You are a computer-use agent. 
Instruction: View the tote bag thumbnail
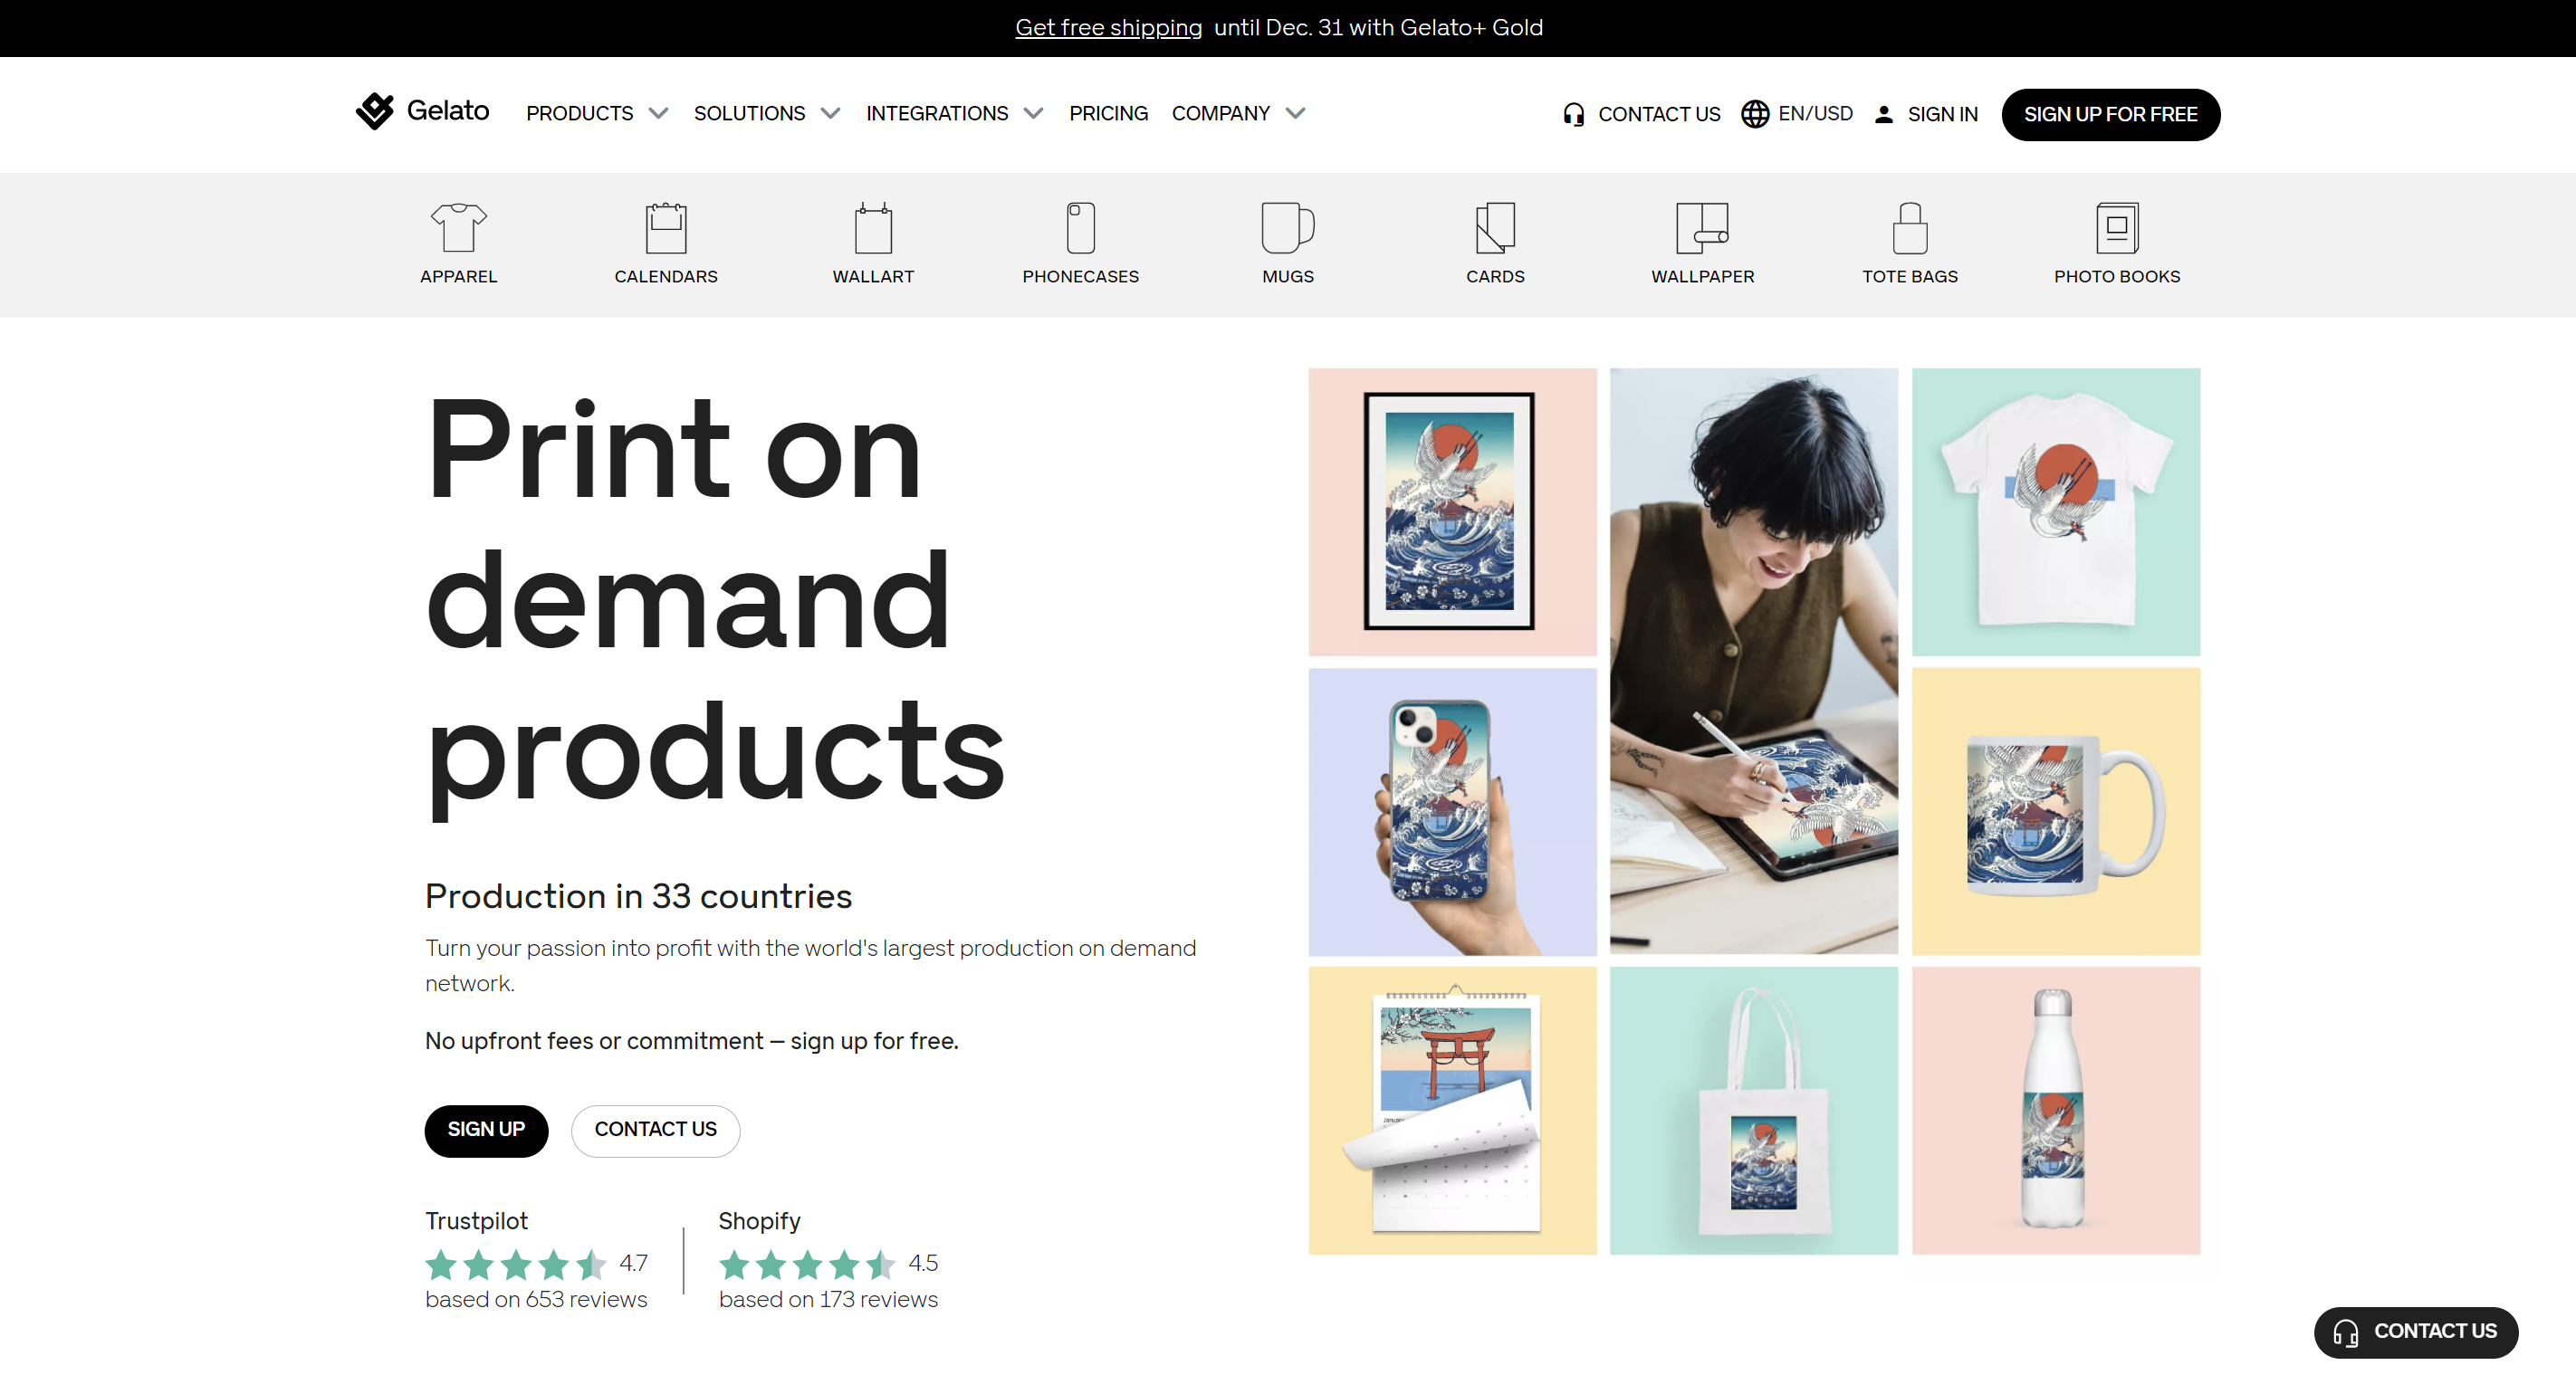click(x=1753, y=1110)
